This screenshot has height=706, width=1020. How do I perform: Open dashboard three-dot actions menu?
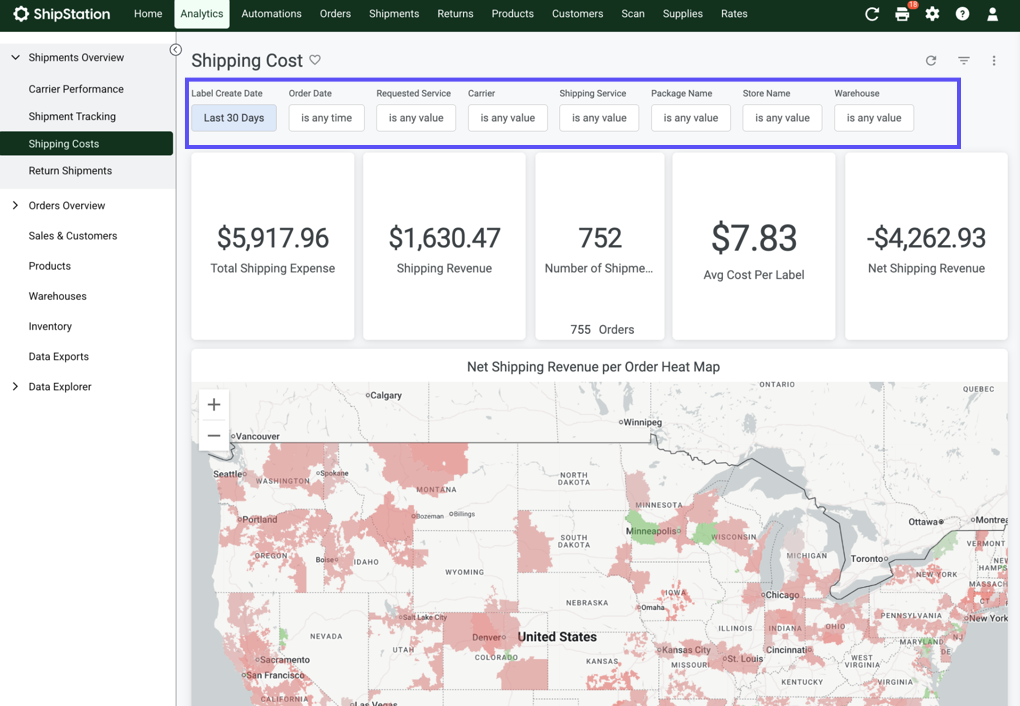click(x=993, y=61)
